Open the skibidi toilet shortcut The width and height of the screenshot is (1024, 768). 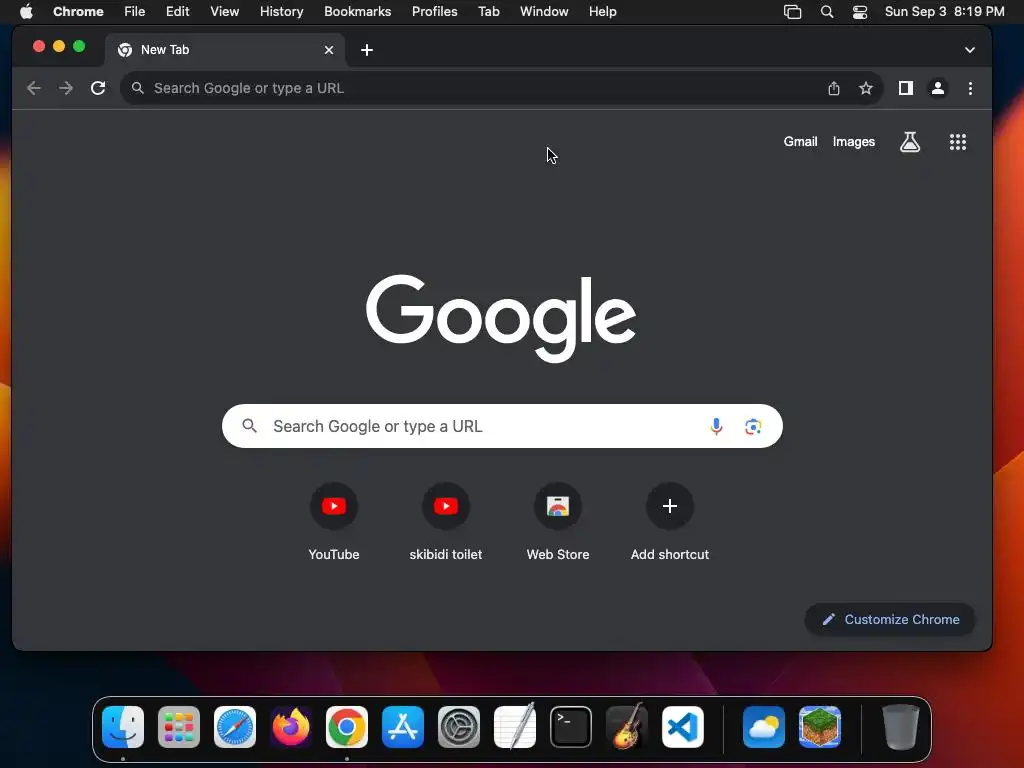coord(446,522)
